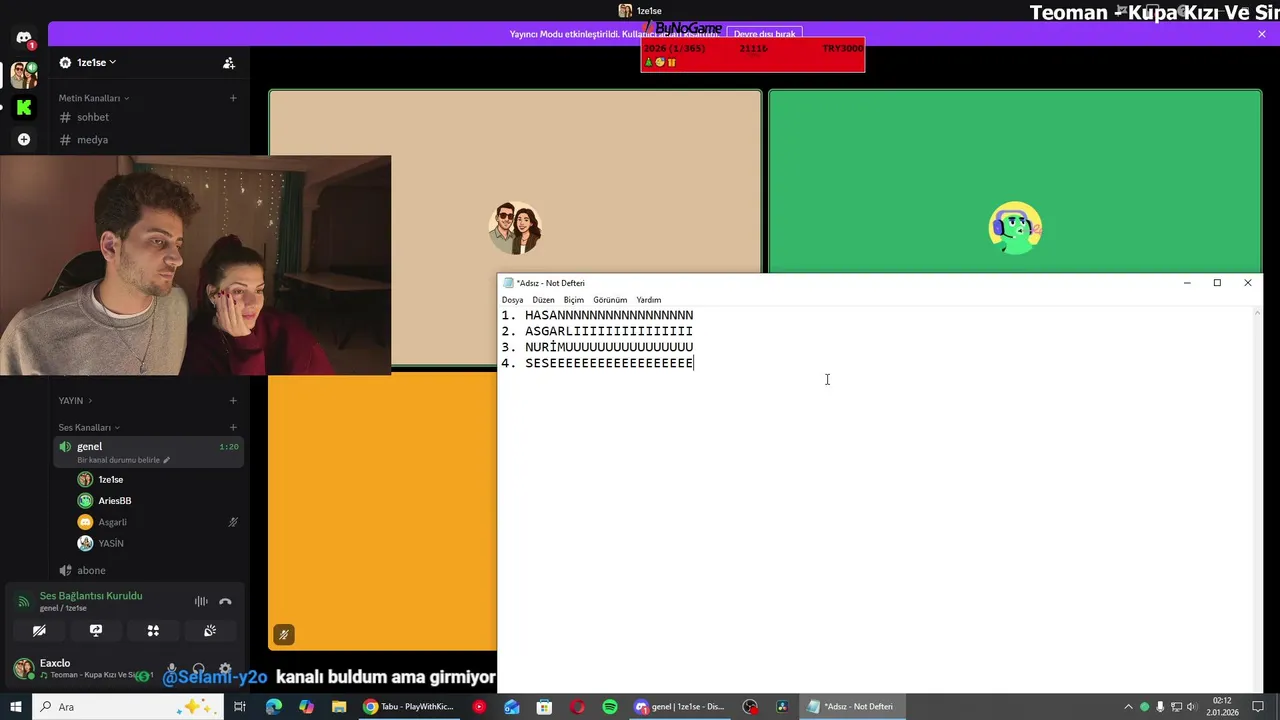
Task: Click Notepad vertical scrollbar up arrow
Action: [1257, 313]
